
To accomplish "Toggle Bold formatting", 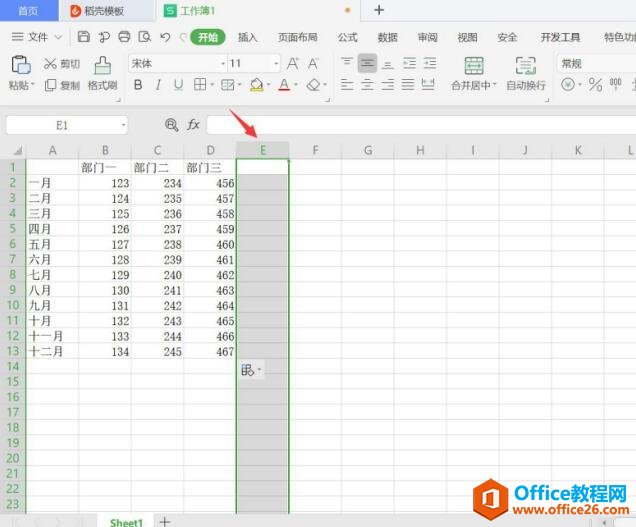I will pos(138,84).
